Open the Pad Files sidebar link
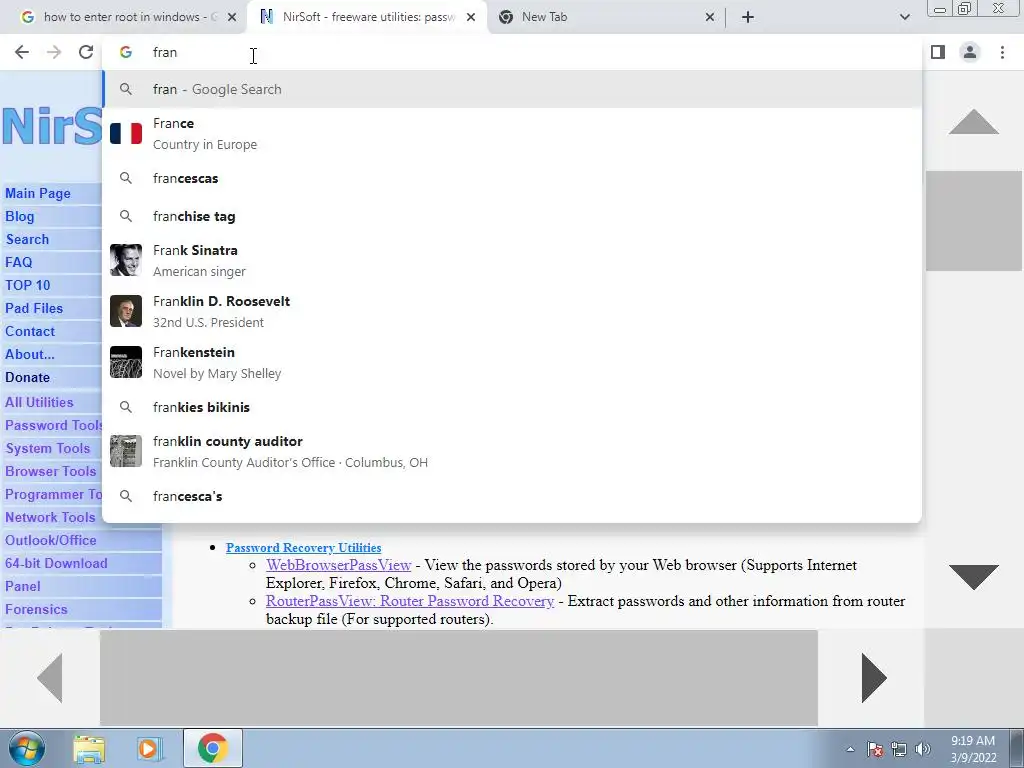1024x768 pixels. pyautogui.click(x=34, y=308)
